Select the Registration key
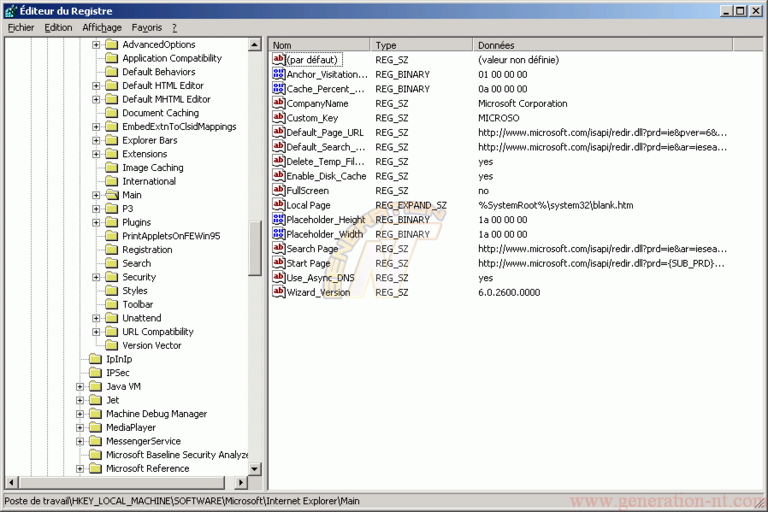768x512 pixels. point(147,250)
